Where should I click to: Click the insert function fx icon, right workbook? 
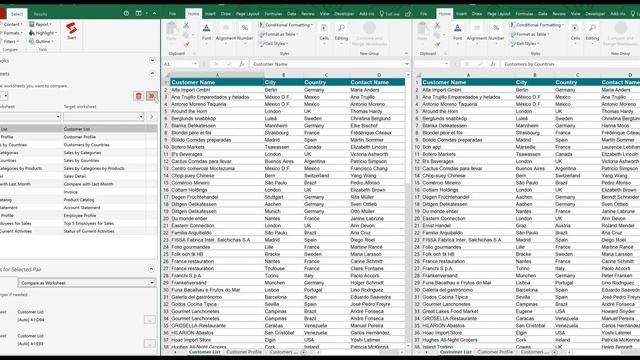493,64
